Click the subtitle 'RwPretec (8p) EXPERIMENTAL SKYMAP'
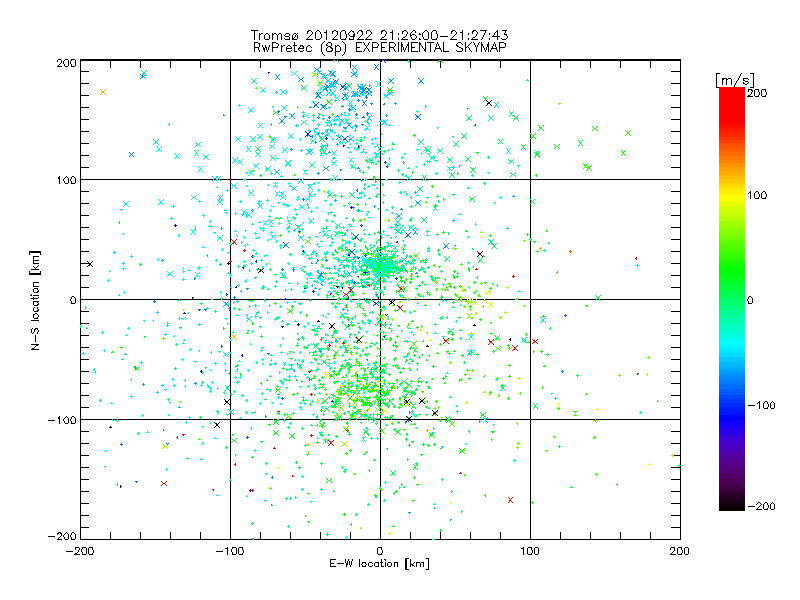This screenshot has height=600, width=800. coord(380,48)
